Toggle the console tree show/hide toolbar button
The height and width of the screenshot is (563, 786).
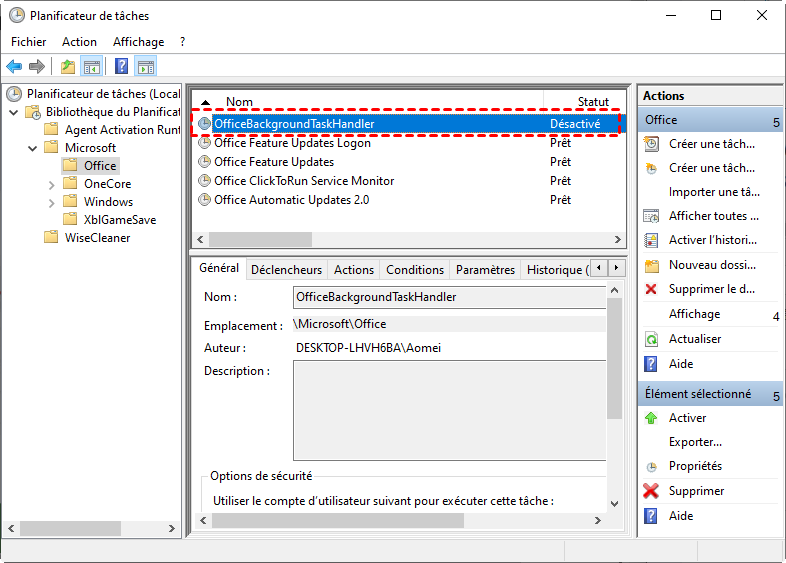pyautogui.click(x=92, y=67)
